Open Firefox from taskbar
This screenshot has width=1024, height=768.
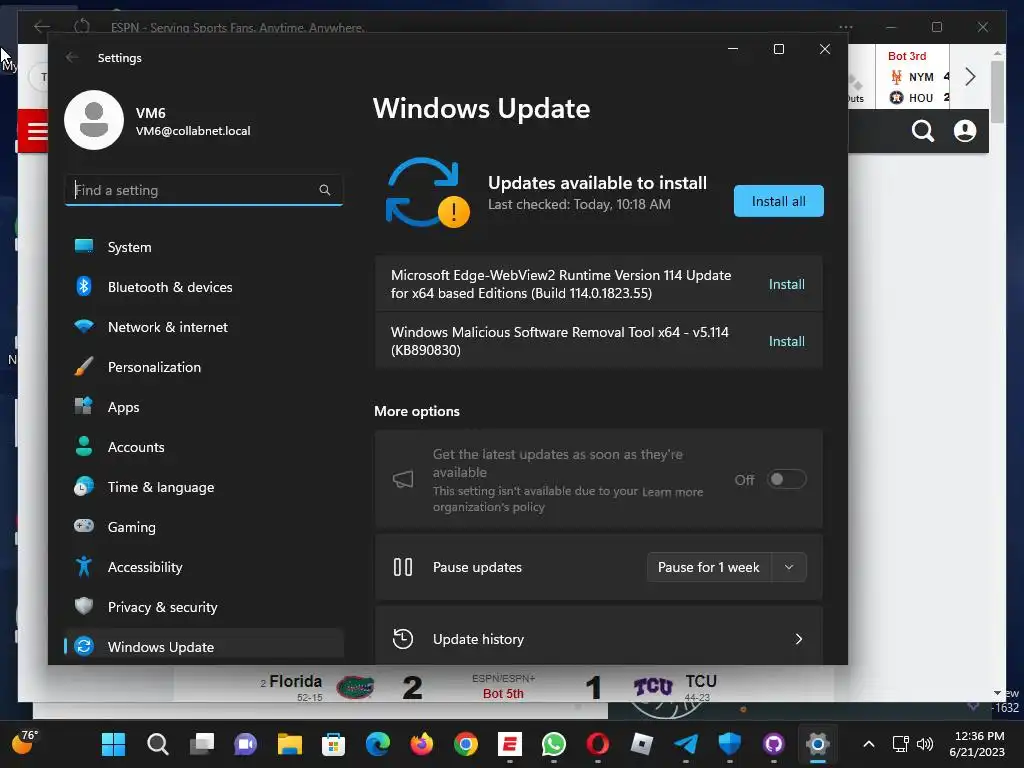pyautogui.click(x=422, y=744)
